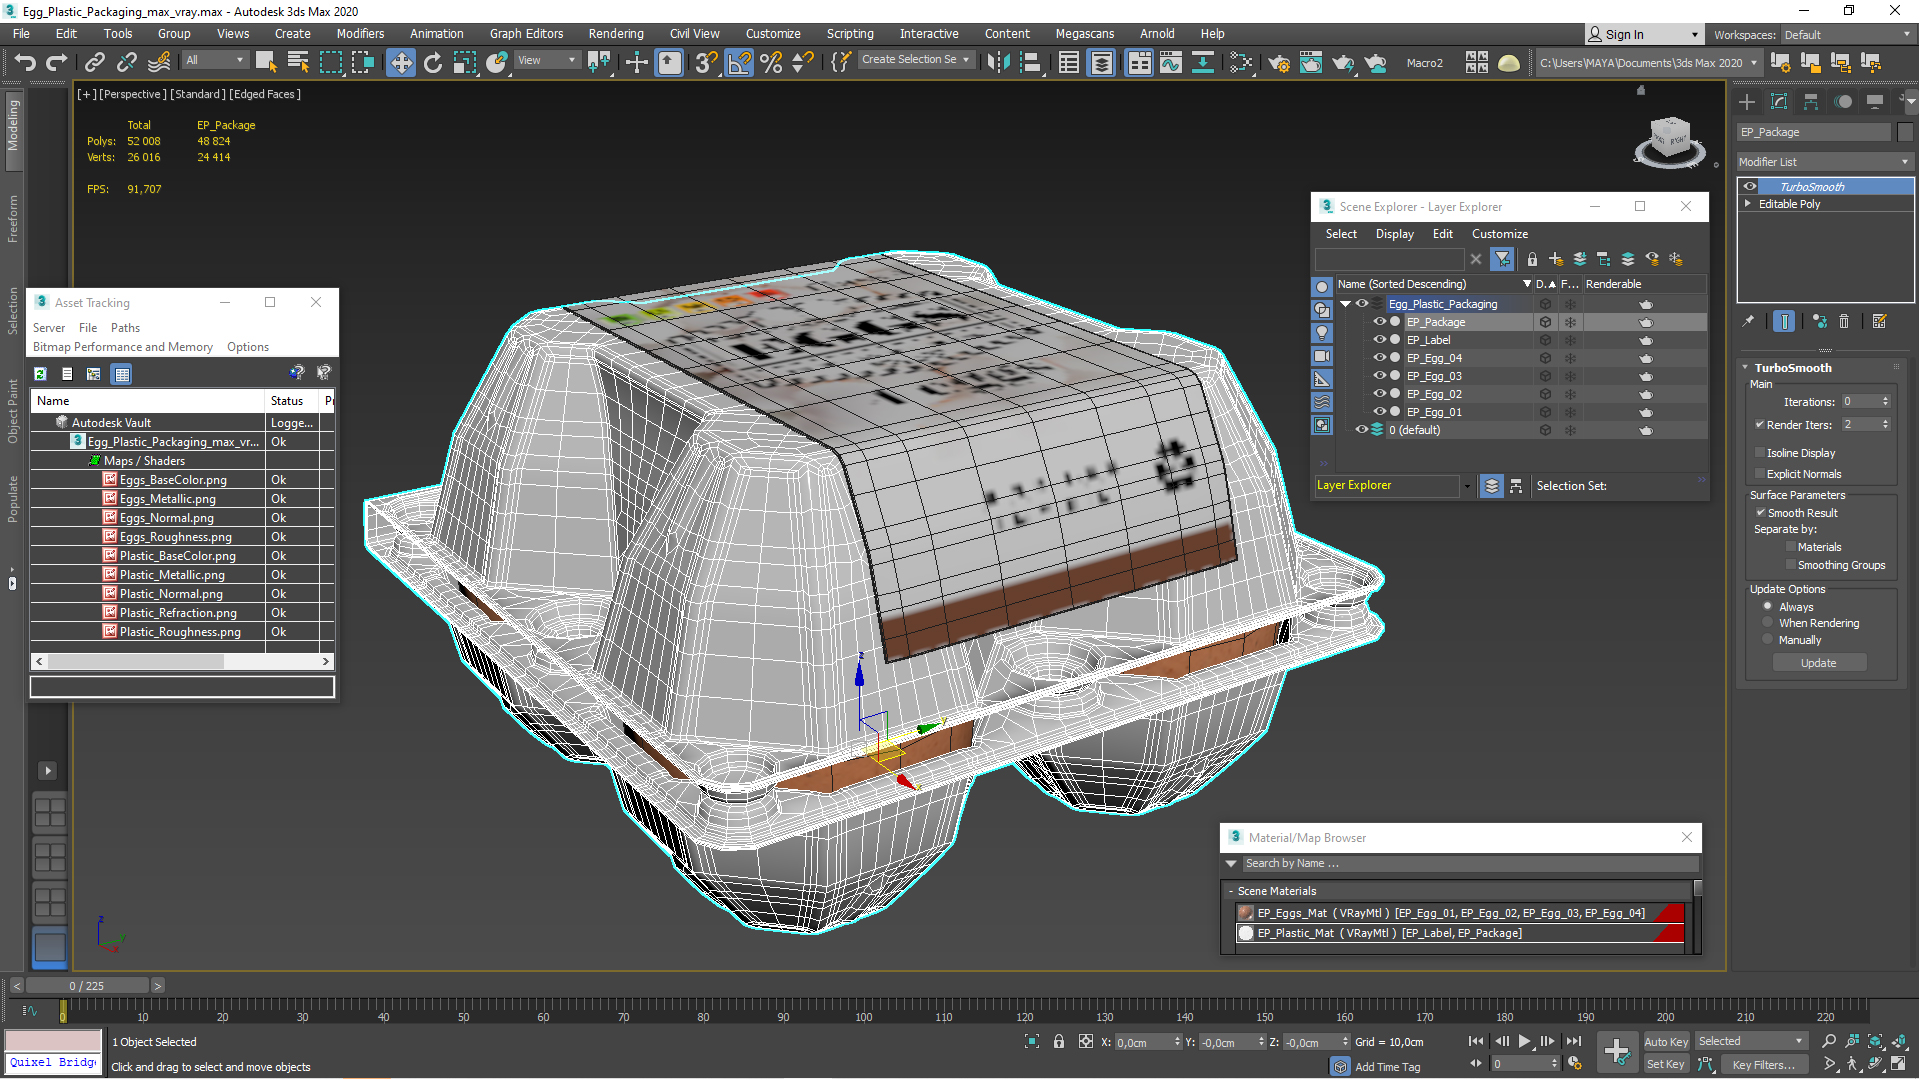The width and height of the screenshot is (1920, 1080).
Task: Enable the Isoline Display checkbox
Action: click(x=1760, y=453)
